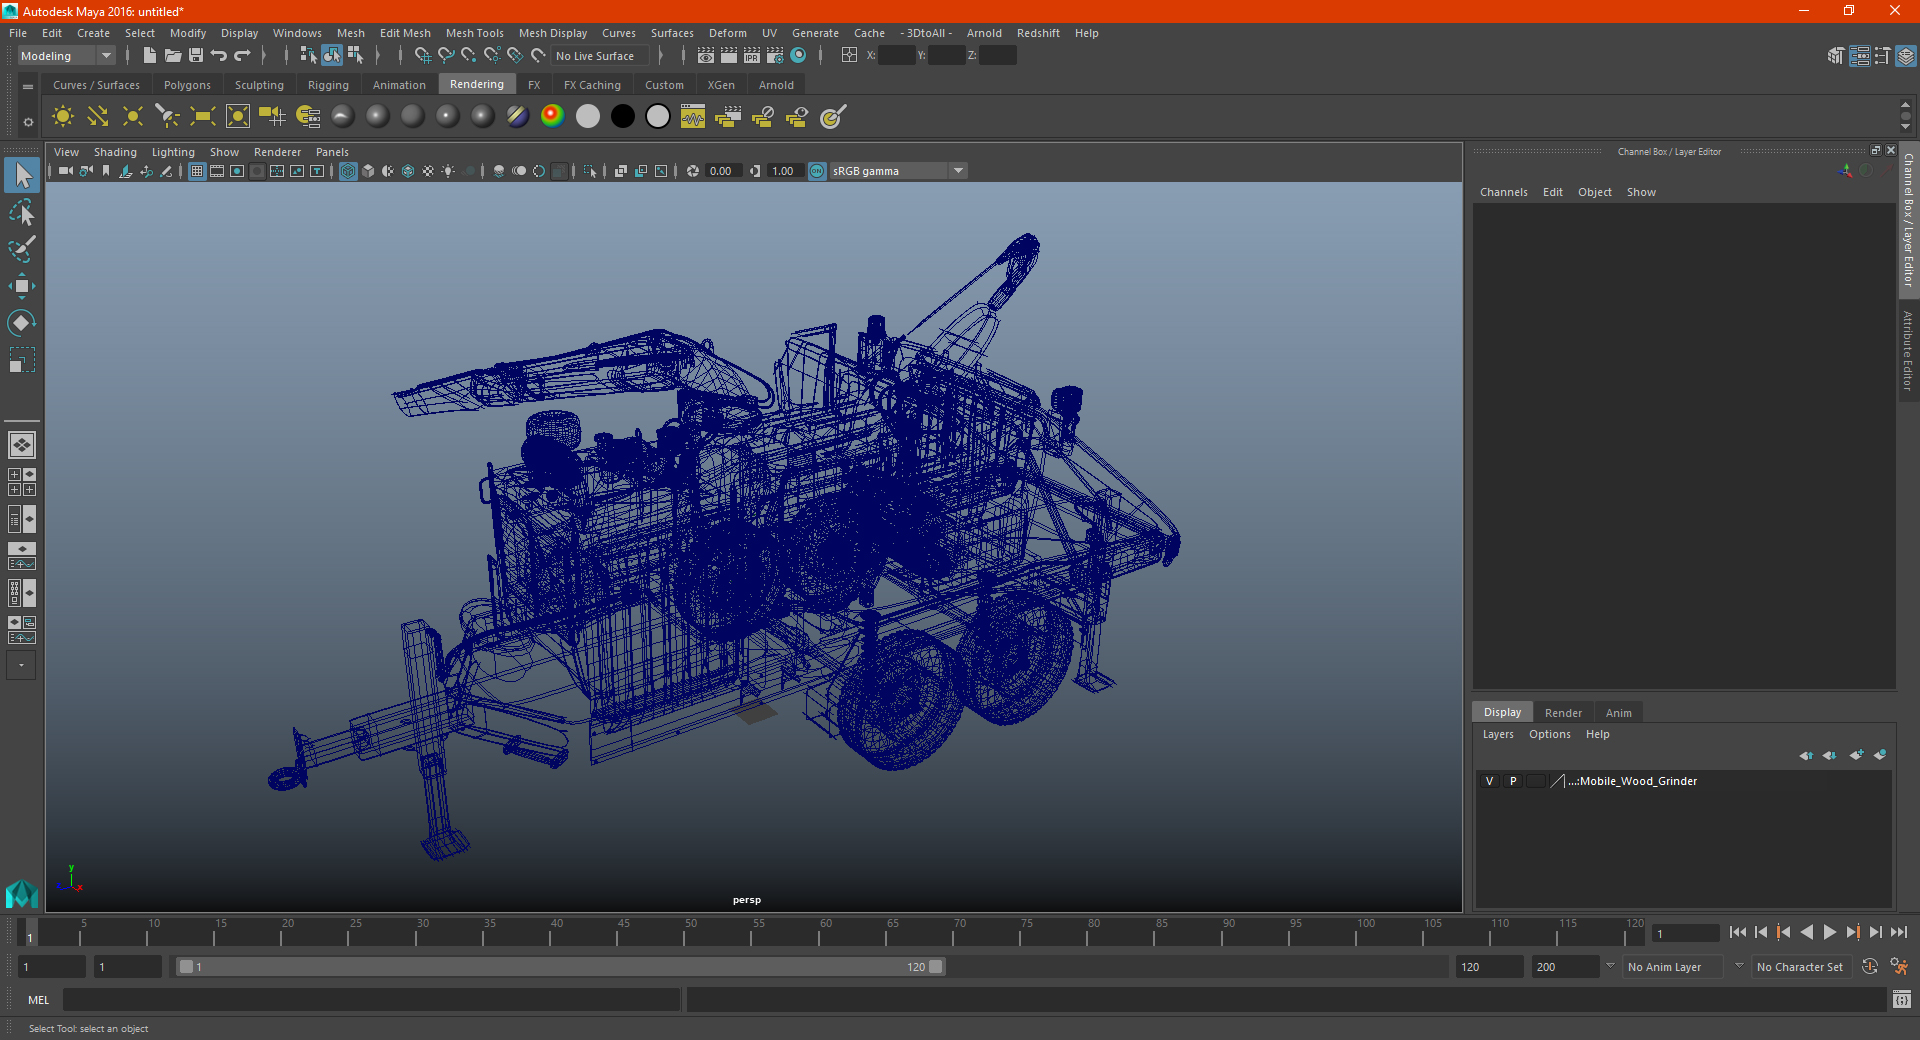Click the New Scene icon
This screenshot has width=1920, height=1040.
click(x=149, y=56)
